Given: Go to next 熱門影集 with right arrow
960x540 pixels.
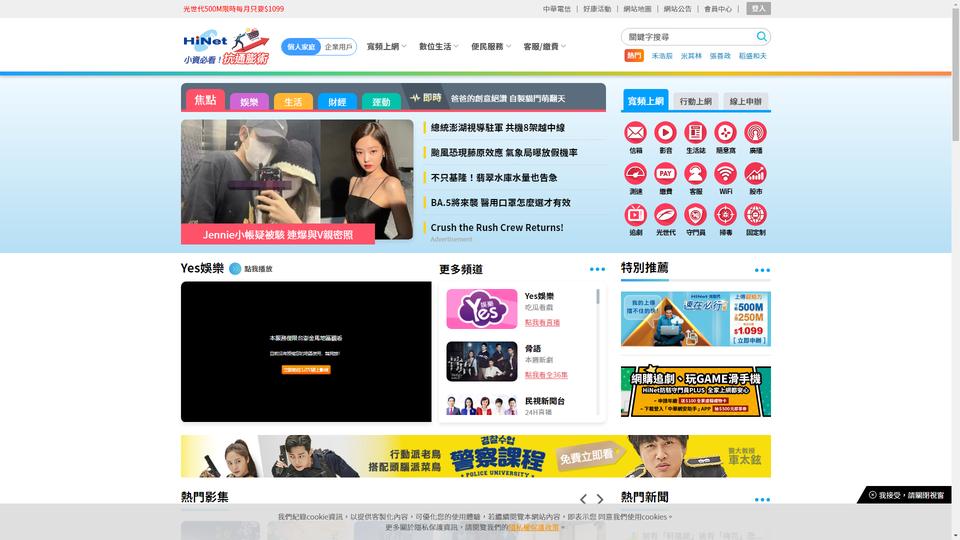Looking at the screenshot, I should pyautogui.click(x=600, y=499).
